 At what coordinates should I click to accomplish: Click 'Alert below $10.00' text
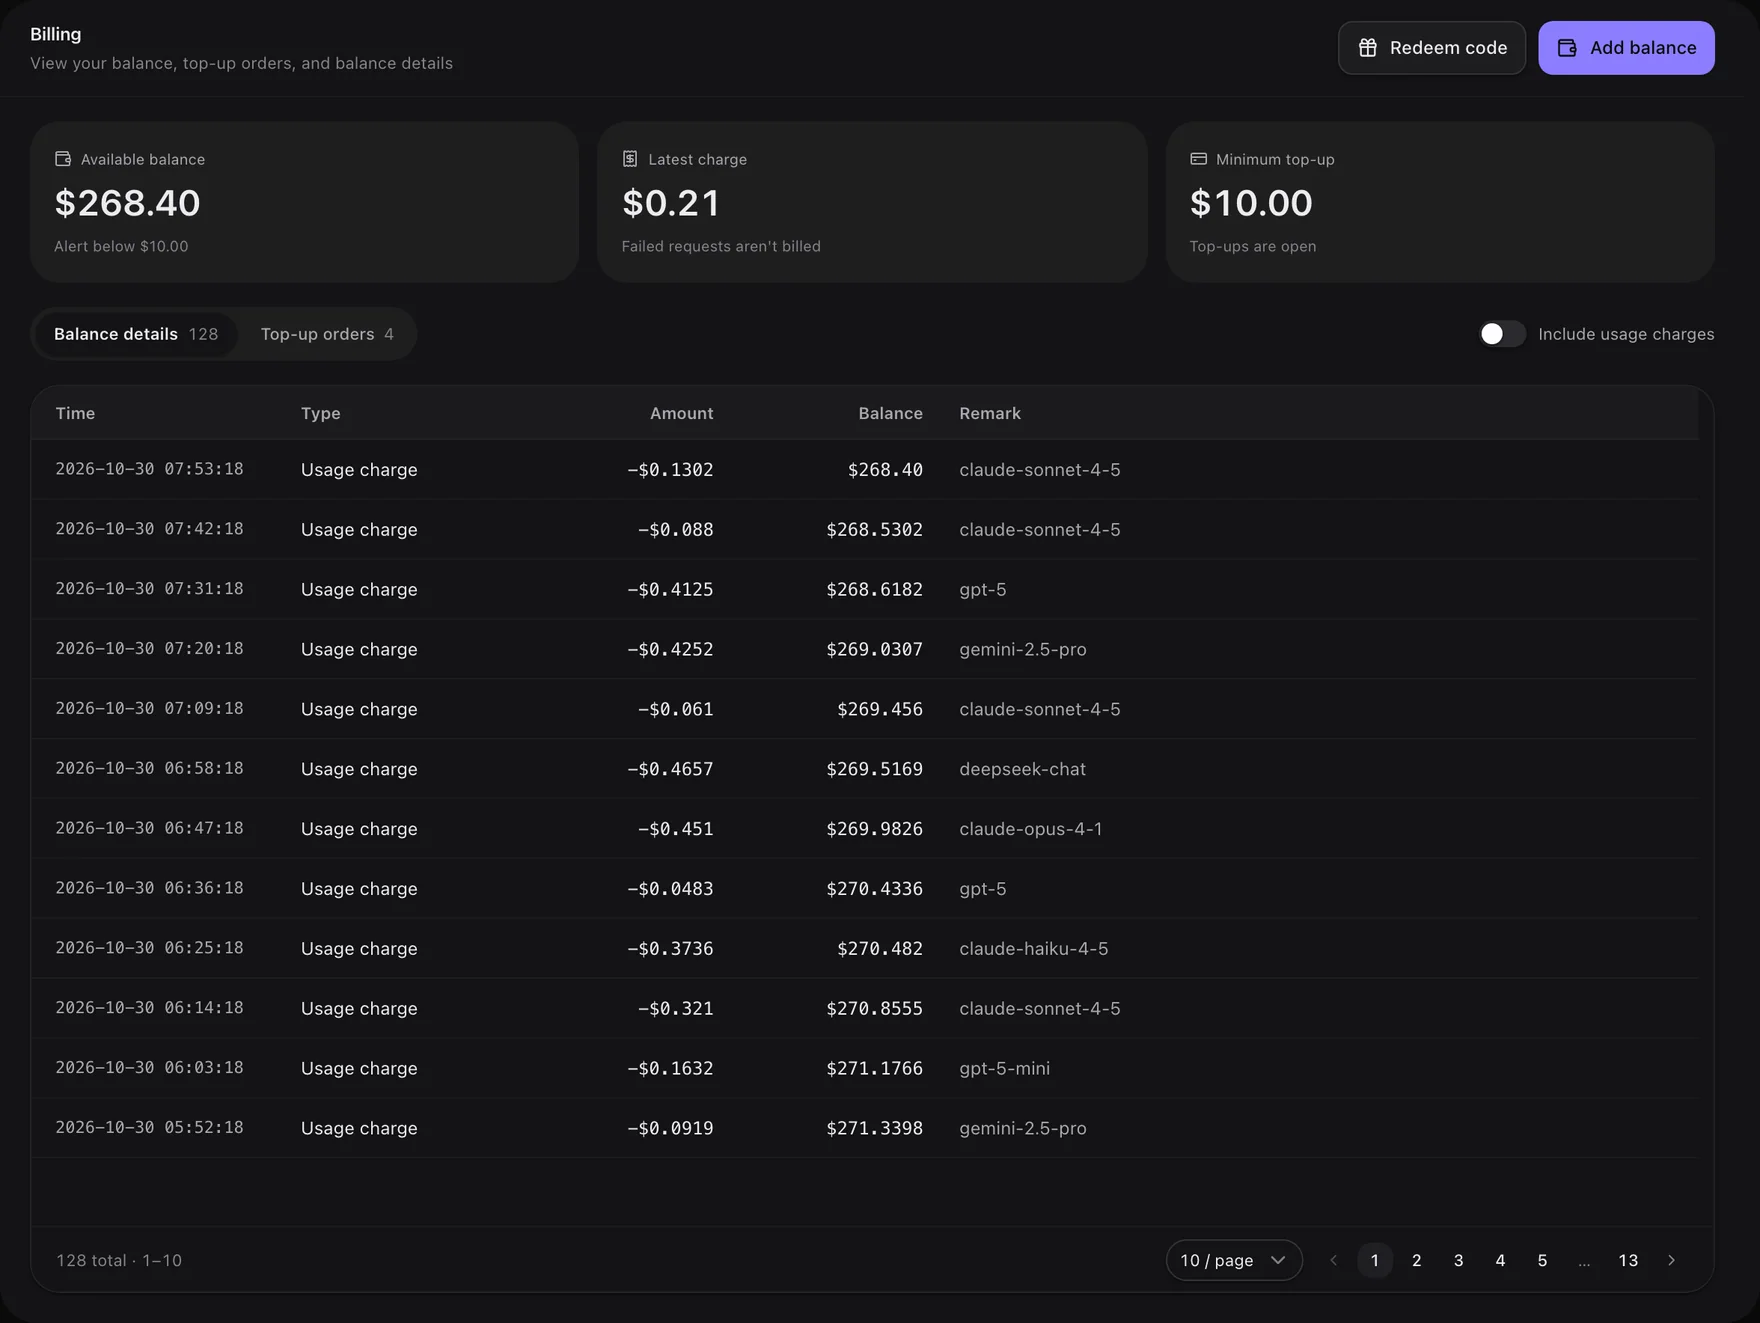click(121, 246)
